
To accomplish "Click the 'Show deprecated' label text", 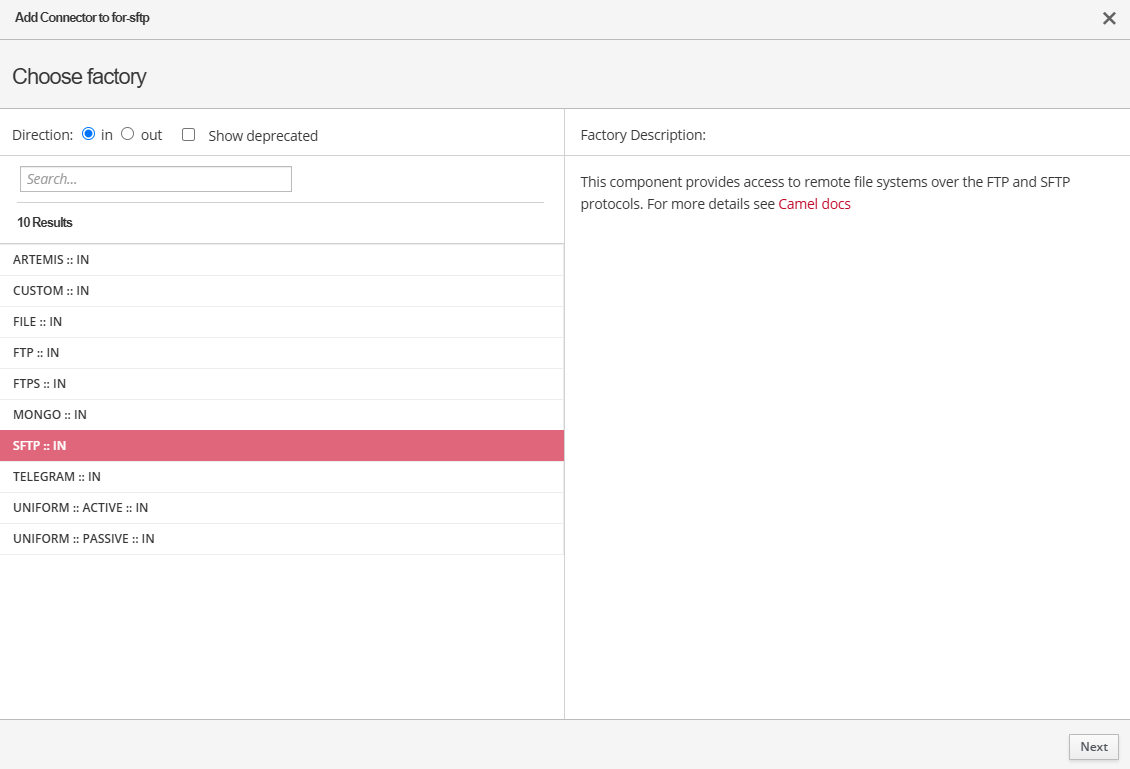I will [263, 136].
